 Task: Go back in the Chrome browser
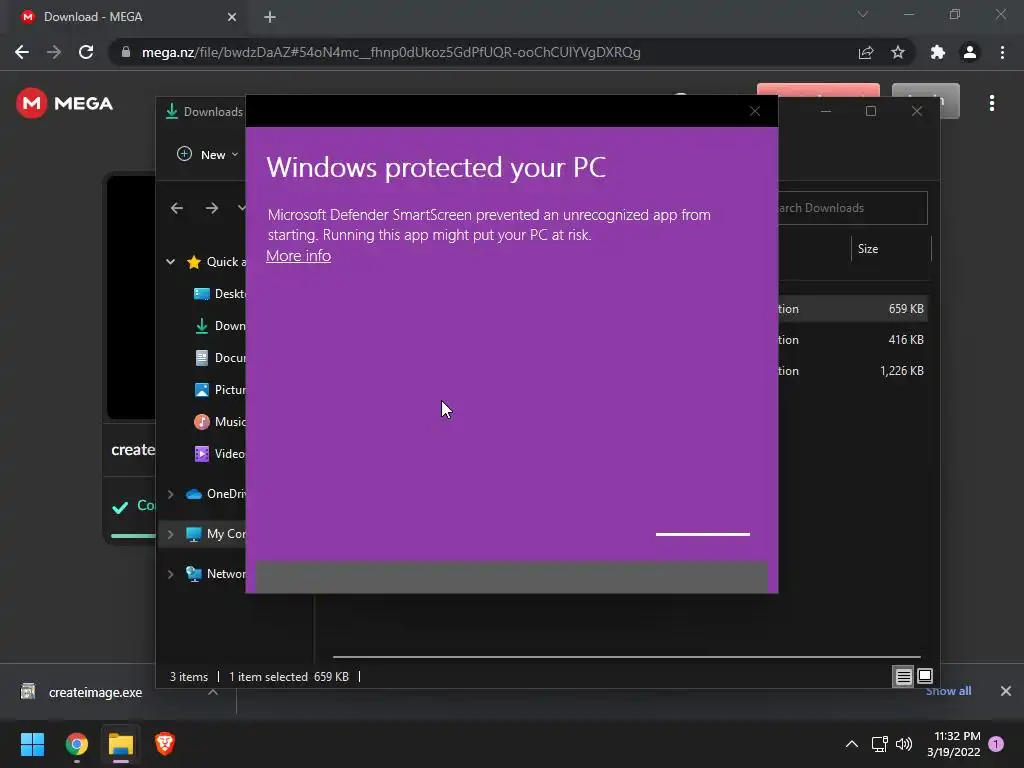coord(22,52)
